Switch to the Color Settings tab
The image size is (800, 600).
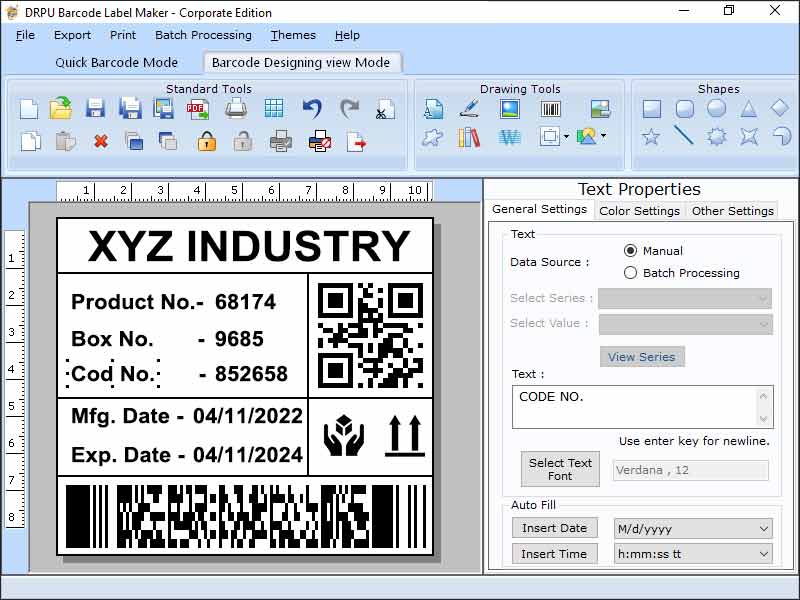pyautogui.click(x=639, y=210)
